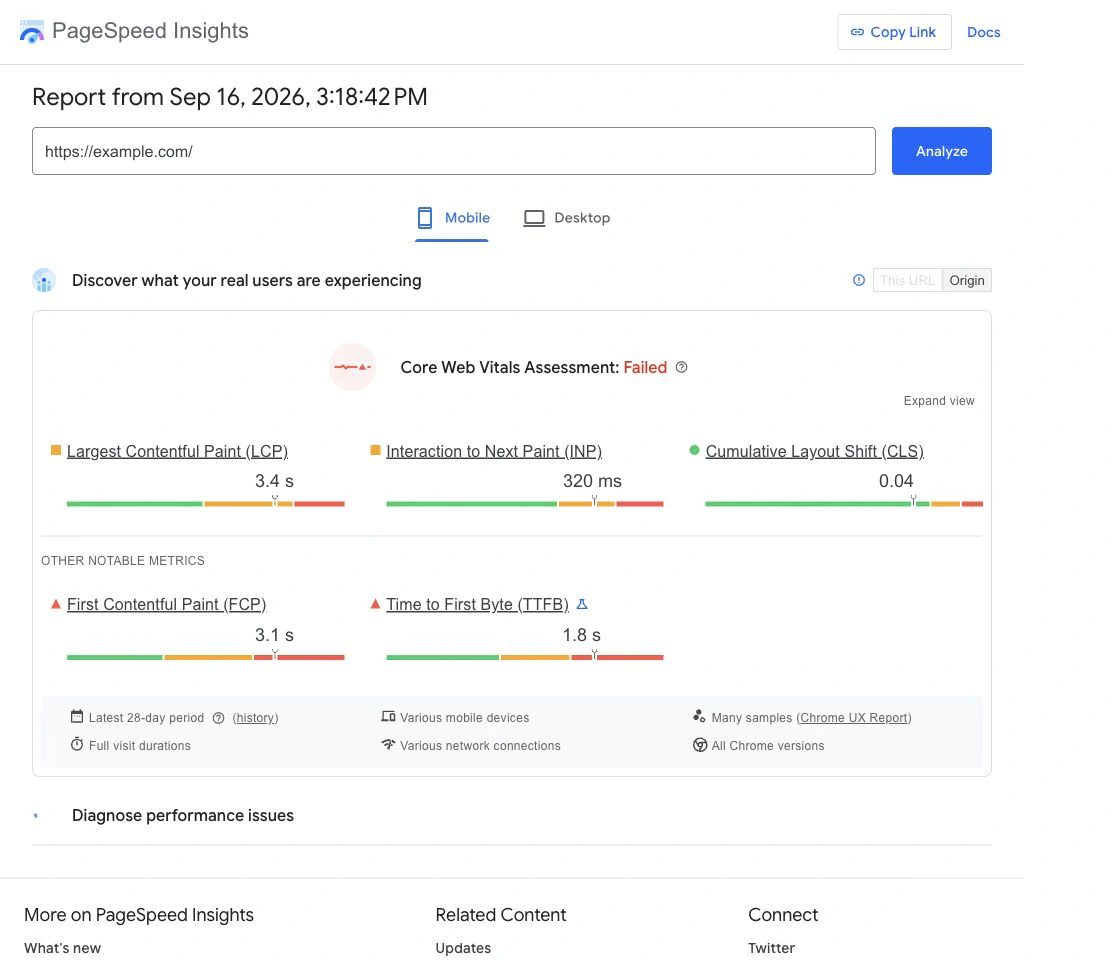Click Diagnose performance issues heading

[183, 816]
